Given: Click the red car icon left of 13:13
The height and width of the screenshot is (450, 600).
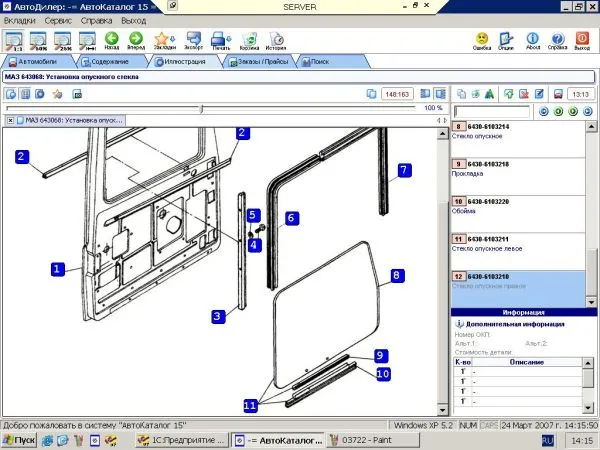Looking at the screenshot, I should pyautogui.click(x=558, y=94).
